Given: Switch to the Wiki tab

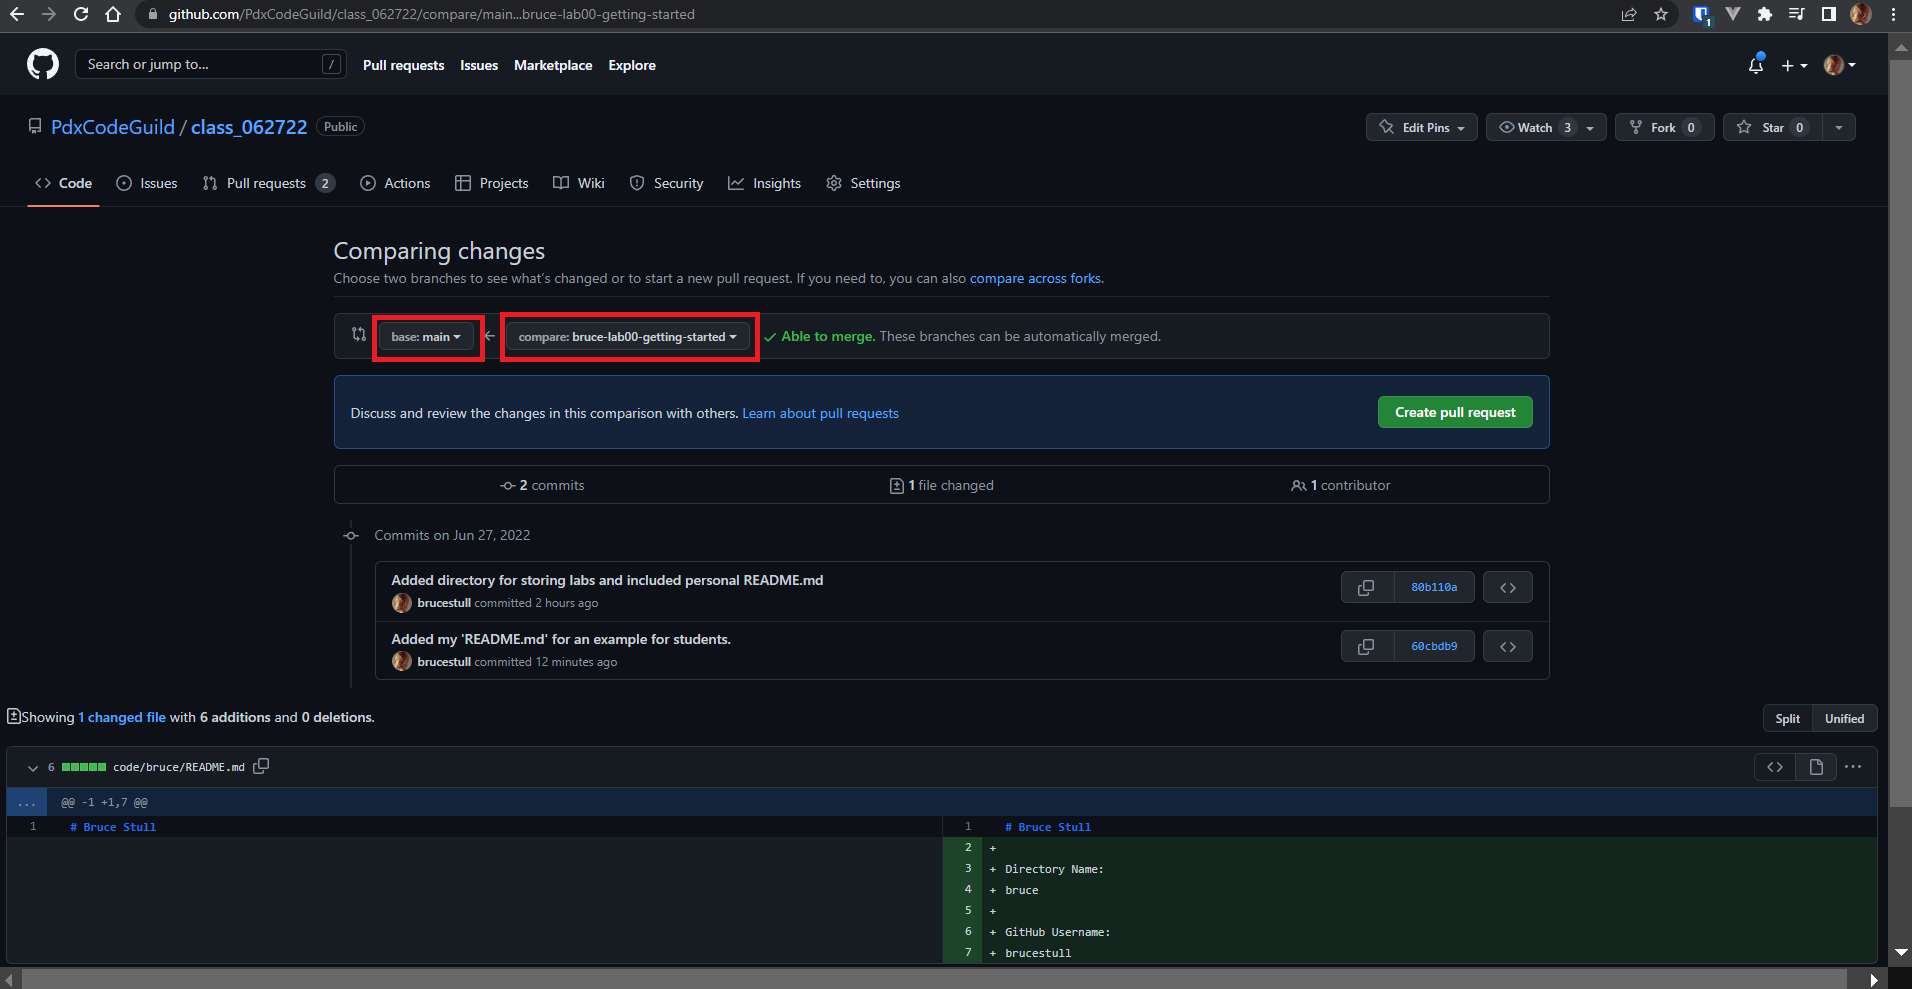Looking at the screenshot, I should [579, 183].
